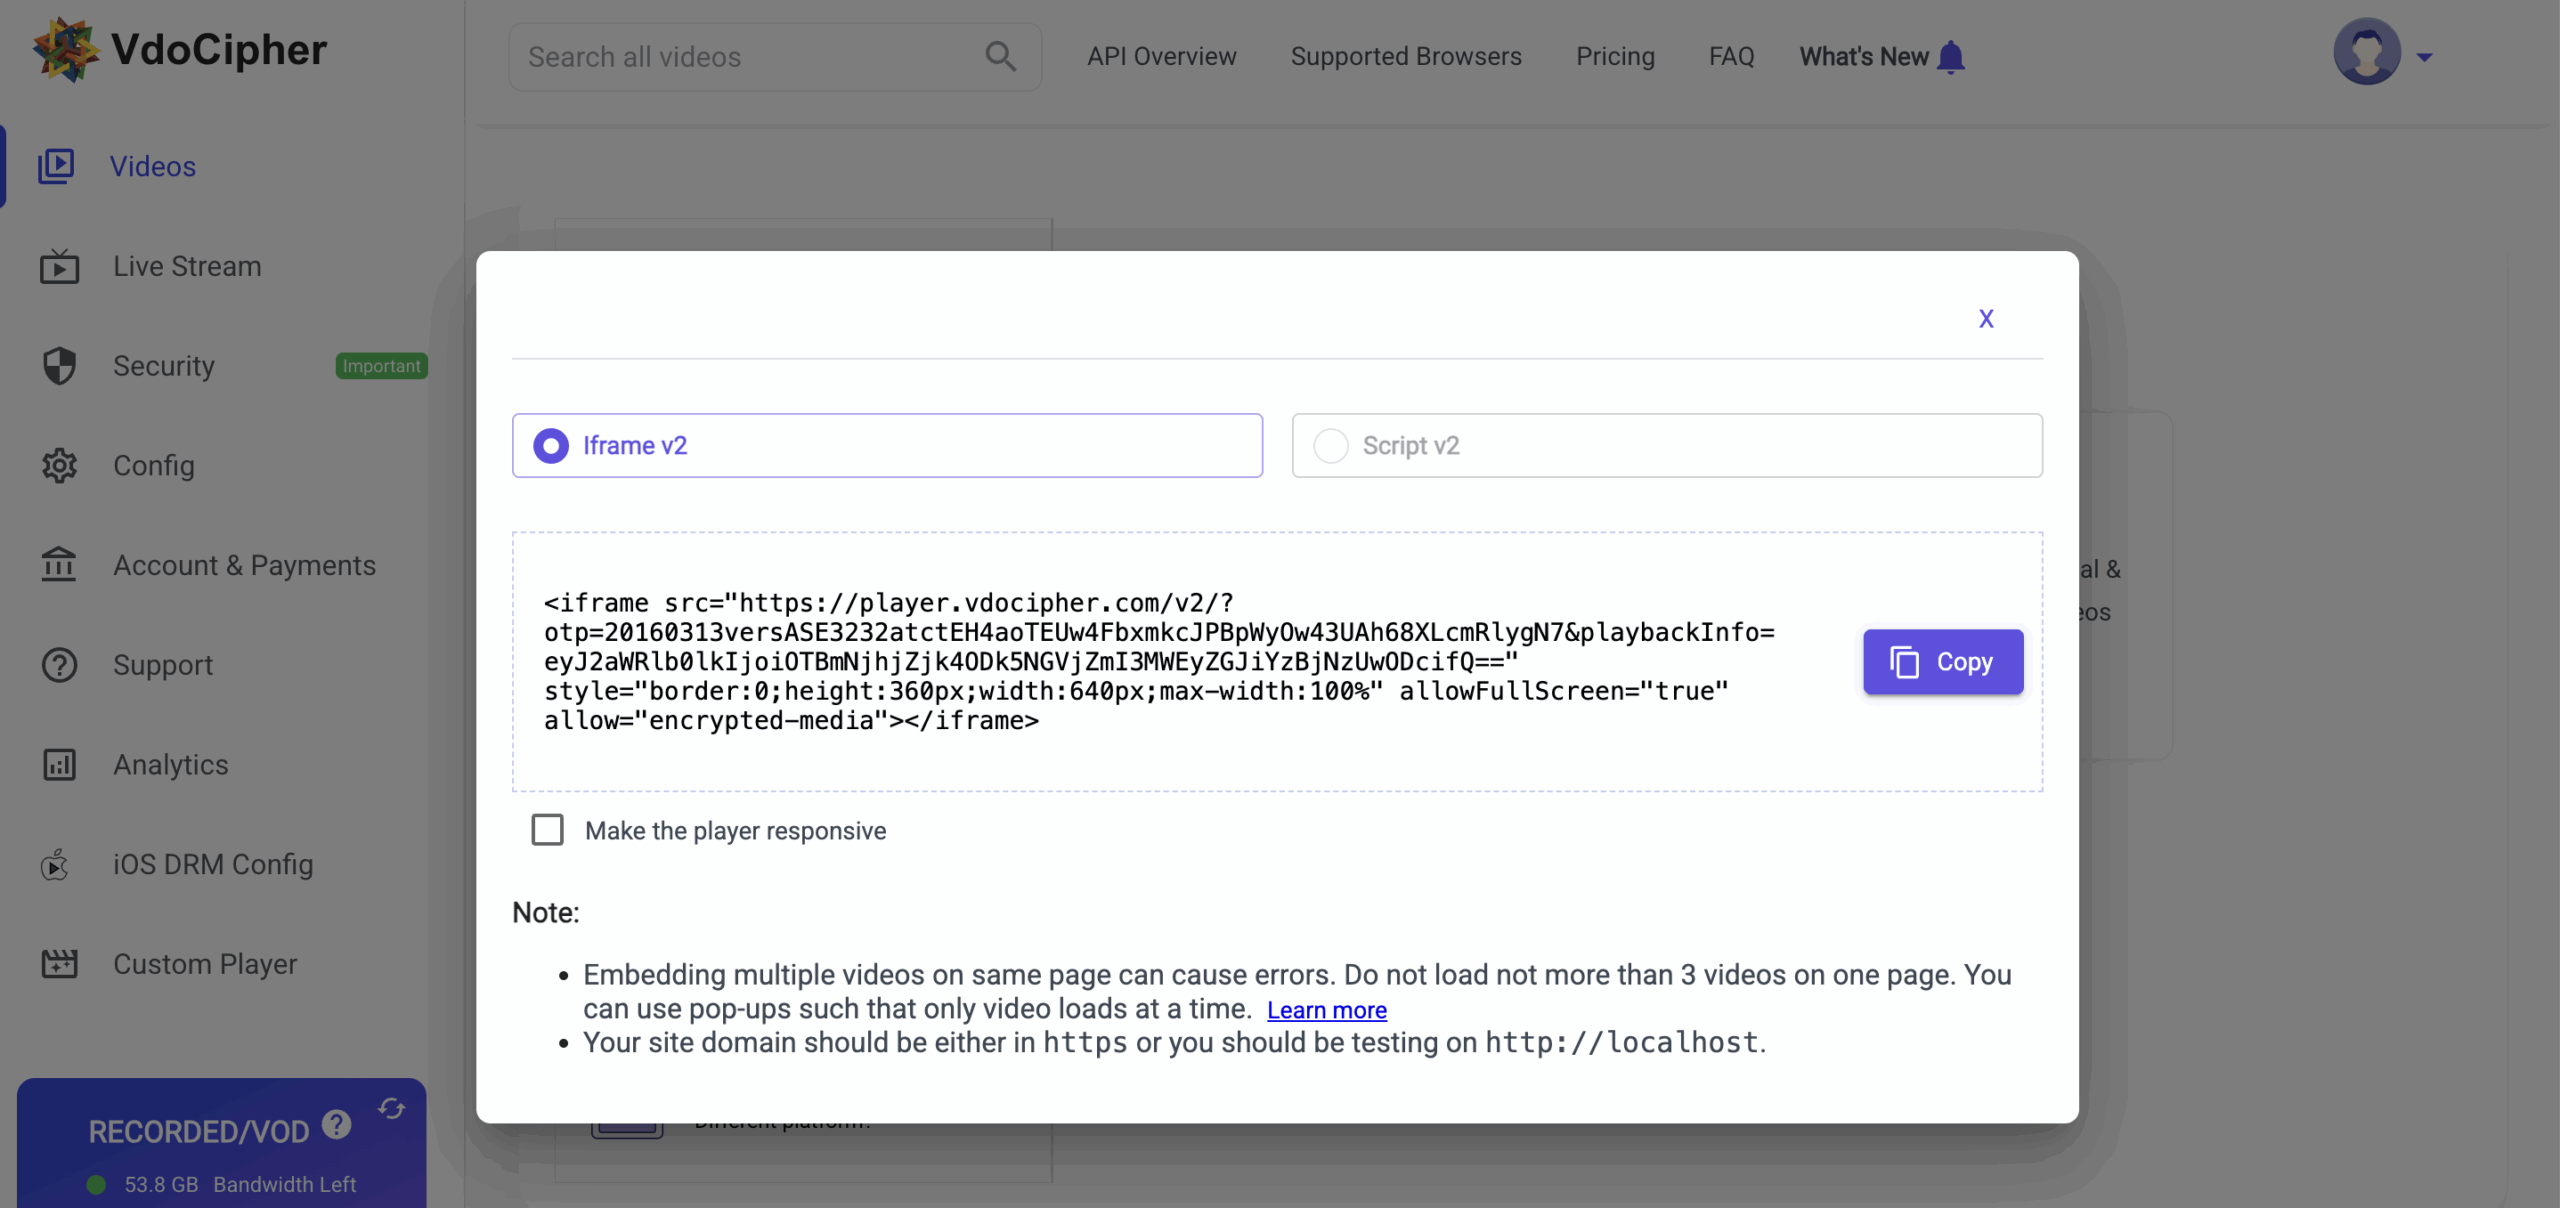Enable Make the player responsive checkbox
The width and height of the screenshot is (2560, 1208).
point(547,830)
